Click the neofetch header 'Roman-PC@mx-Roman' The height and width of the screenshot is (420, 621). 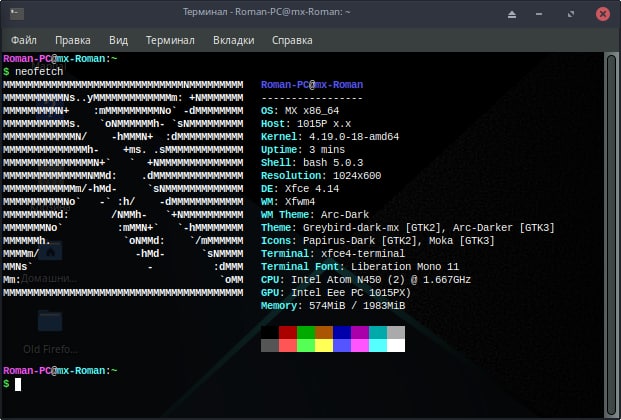pyautogui.click(x=312, y=85)
